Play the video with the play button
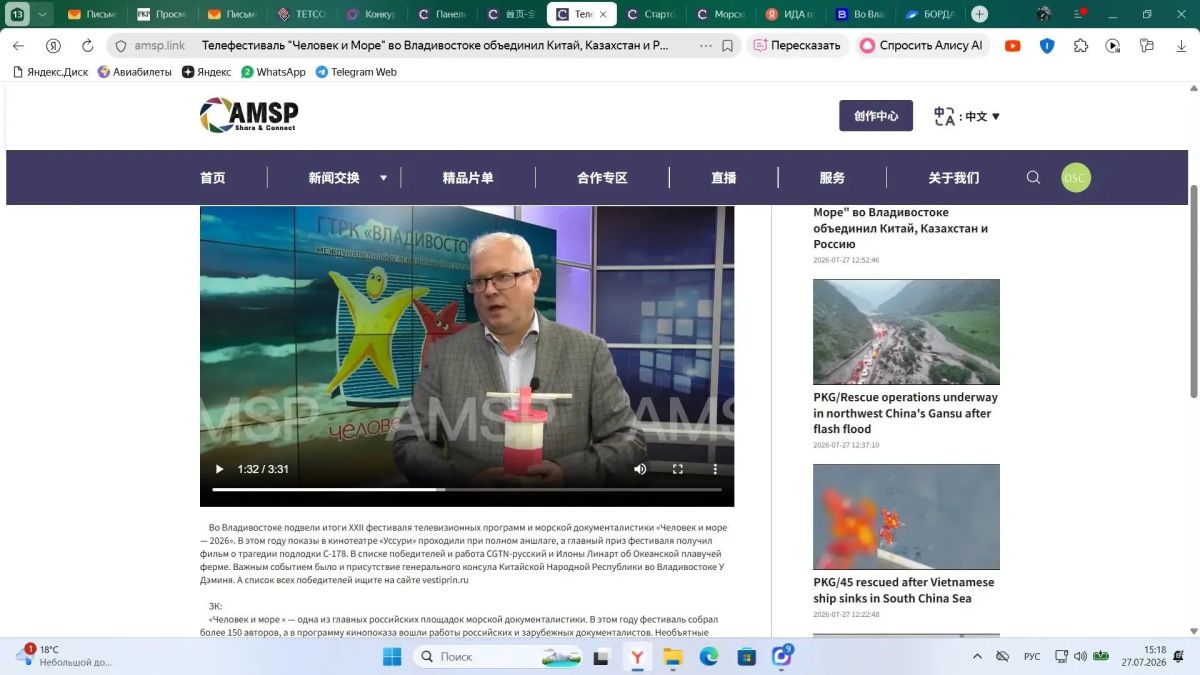The width and height of the screenshot is (1200, 675). 220,469
